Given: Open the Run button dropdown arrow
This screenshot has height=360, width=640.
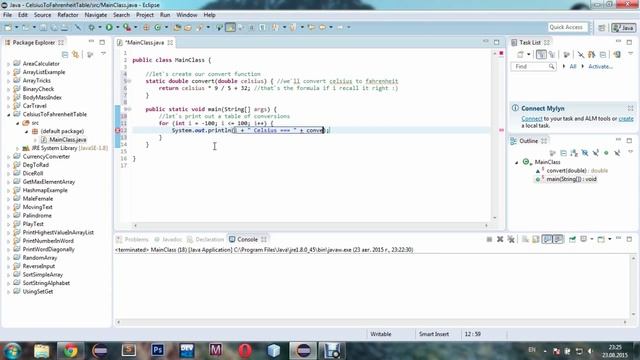Looking at the screenshot, I should pos(118,27).
